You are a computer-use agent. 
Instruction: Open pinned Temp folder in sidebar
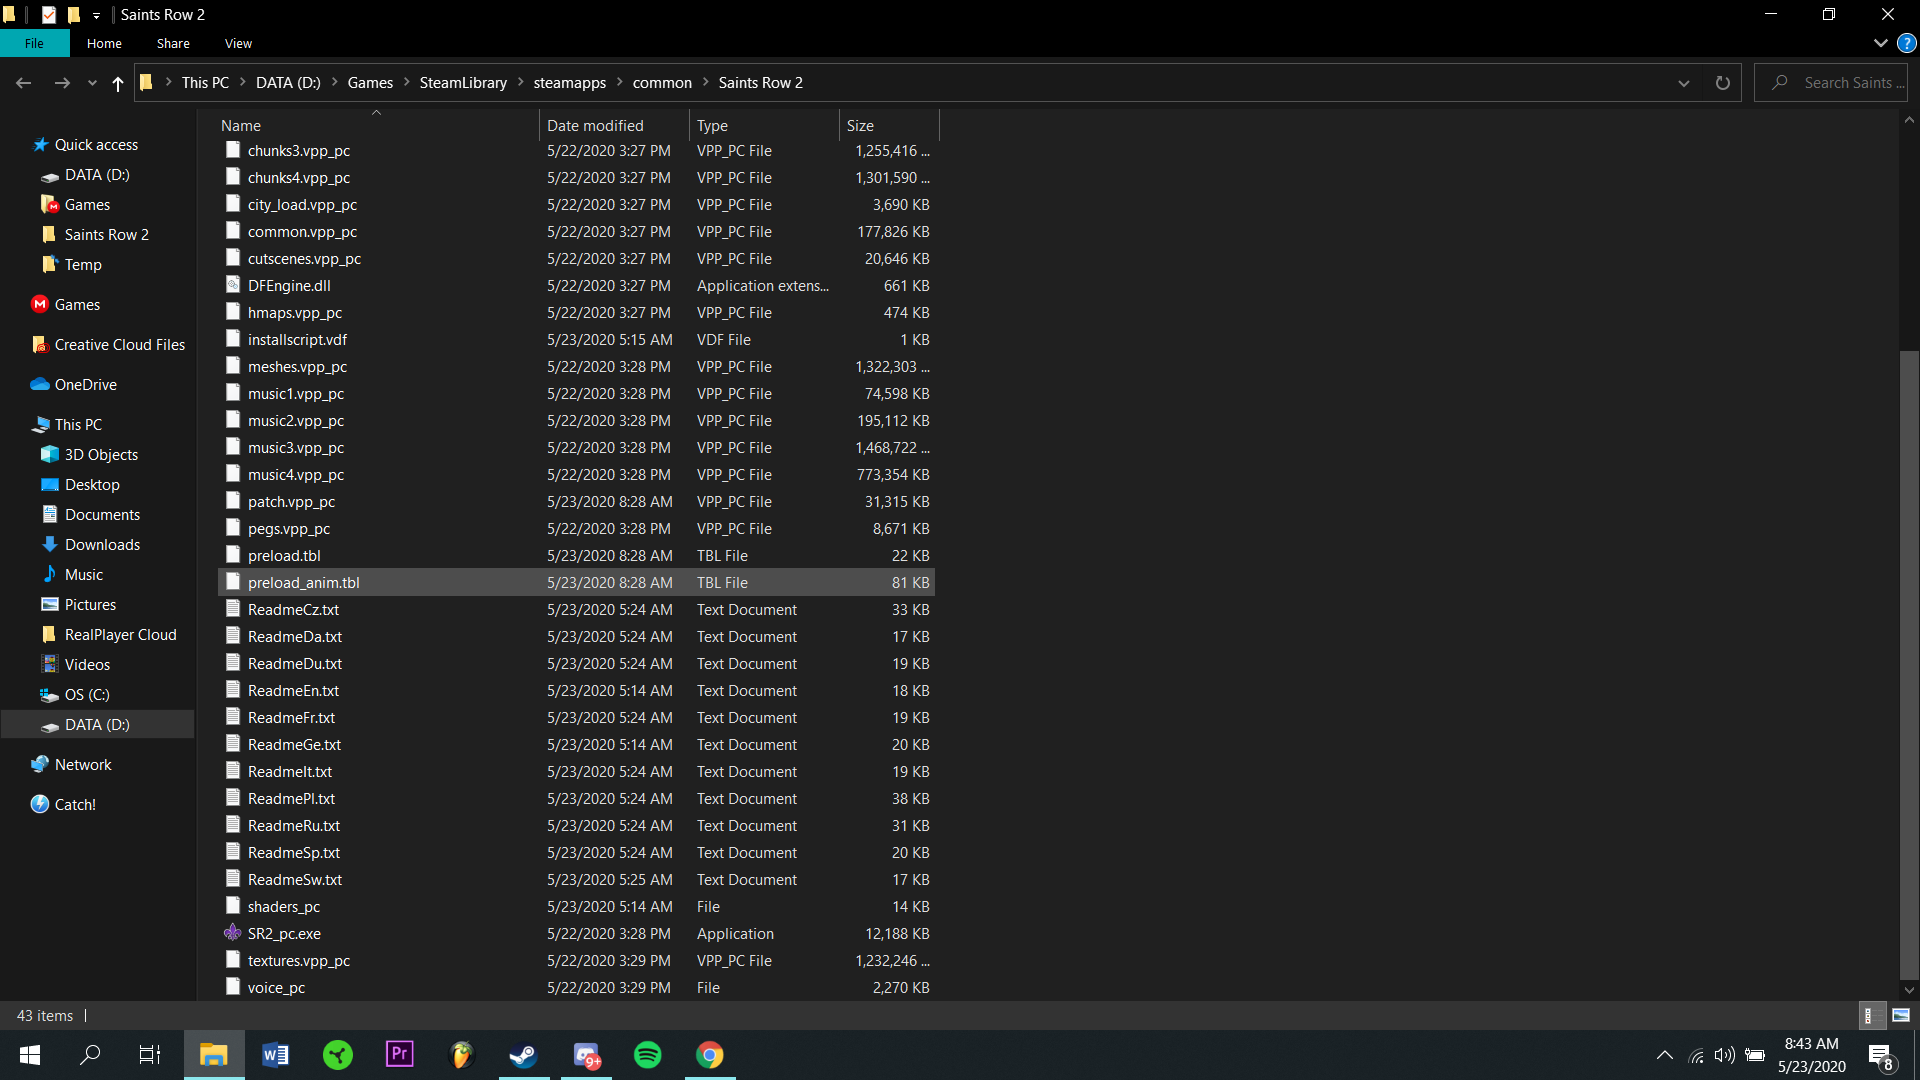point(83,265)
